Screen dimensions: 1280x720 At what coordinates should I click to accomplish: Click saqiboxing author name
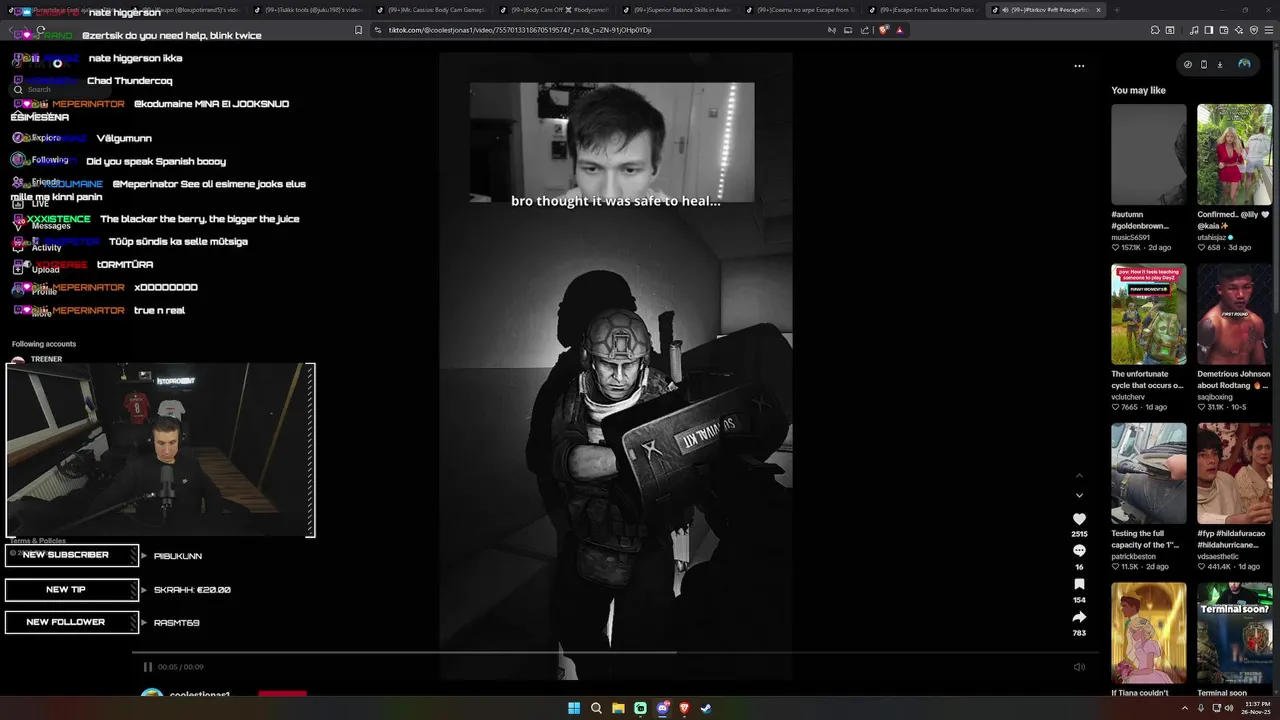pyautogui.click(x=1215, y=397)
